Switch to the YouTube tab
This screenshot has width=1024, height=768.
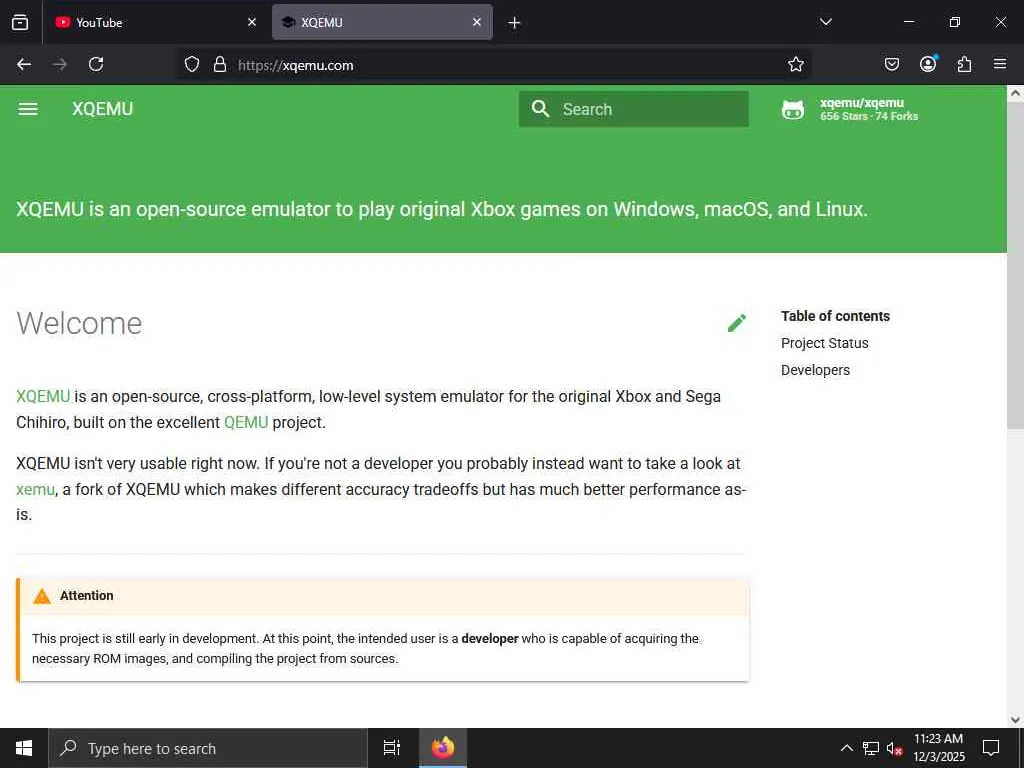[155, 22]
